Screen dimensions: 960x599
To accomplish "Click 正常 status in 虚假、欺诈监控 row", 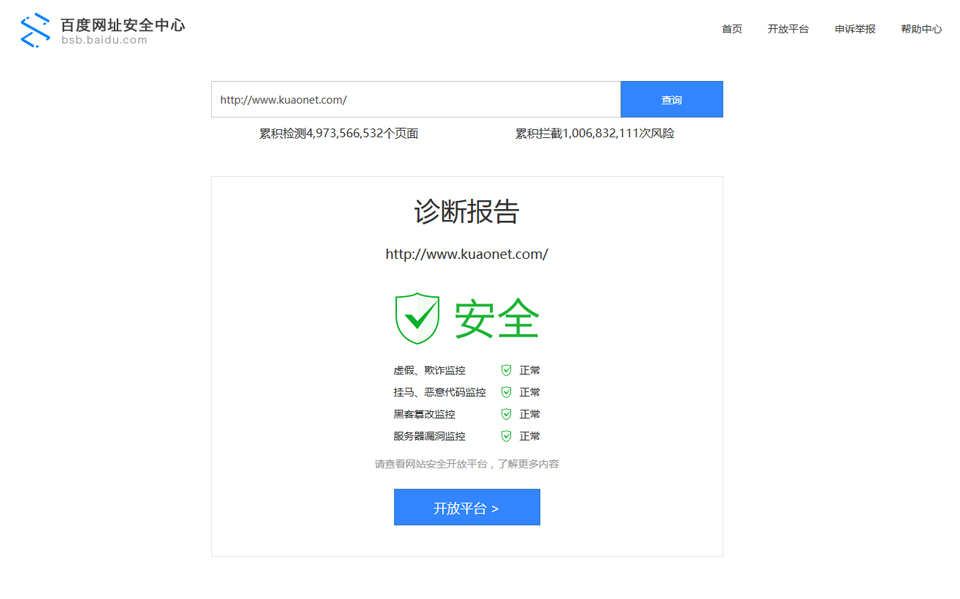I will 530,370.
